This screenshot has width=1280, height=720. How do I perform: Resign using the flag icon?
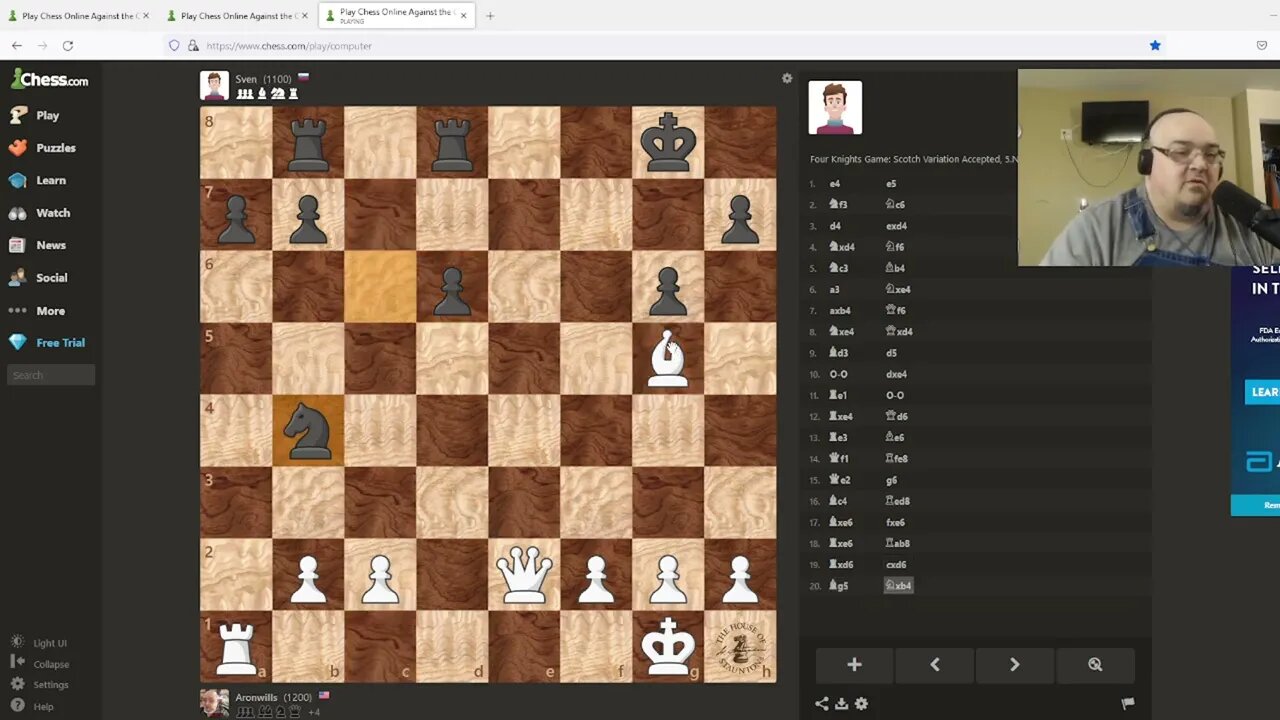pos(1128,704)
